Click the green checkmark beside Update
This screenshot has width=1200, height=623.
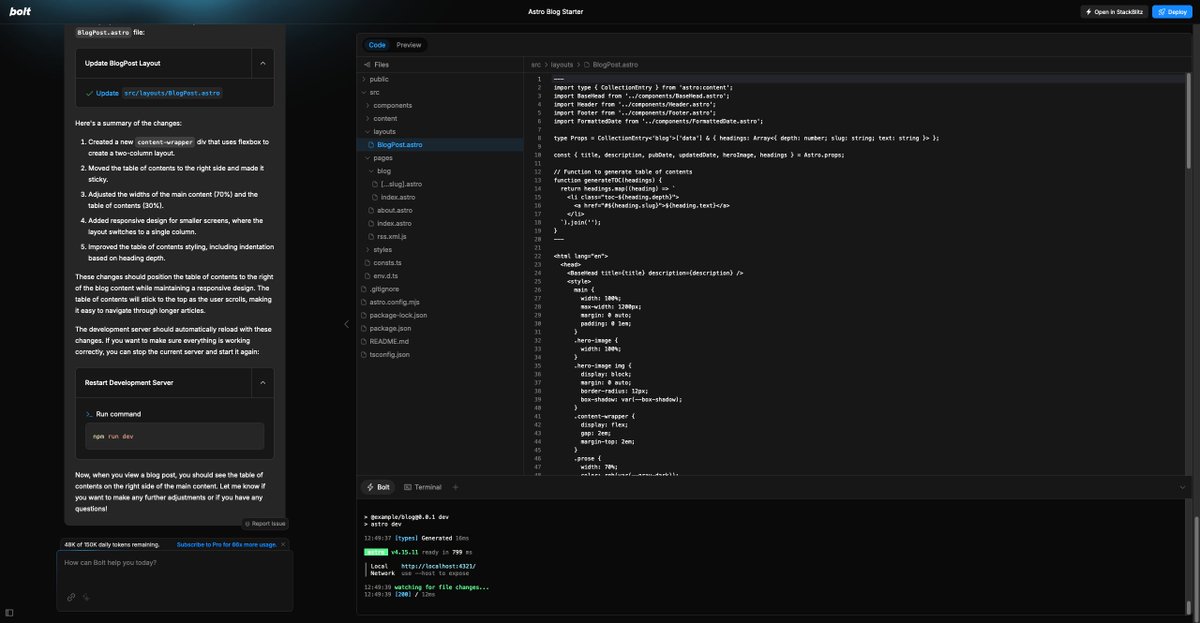tap(89, 93)
